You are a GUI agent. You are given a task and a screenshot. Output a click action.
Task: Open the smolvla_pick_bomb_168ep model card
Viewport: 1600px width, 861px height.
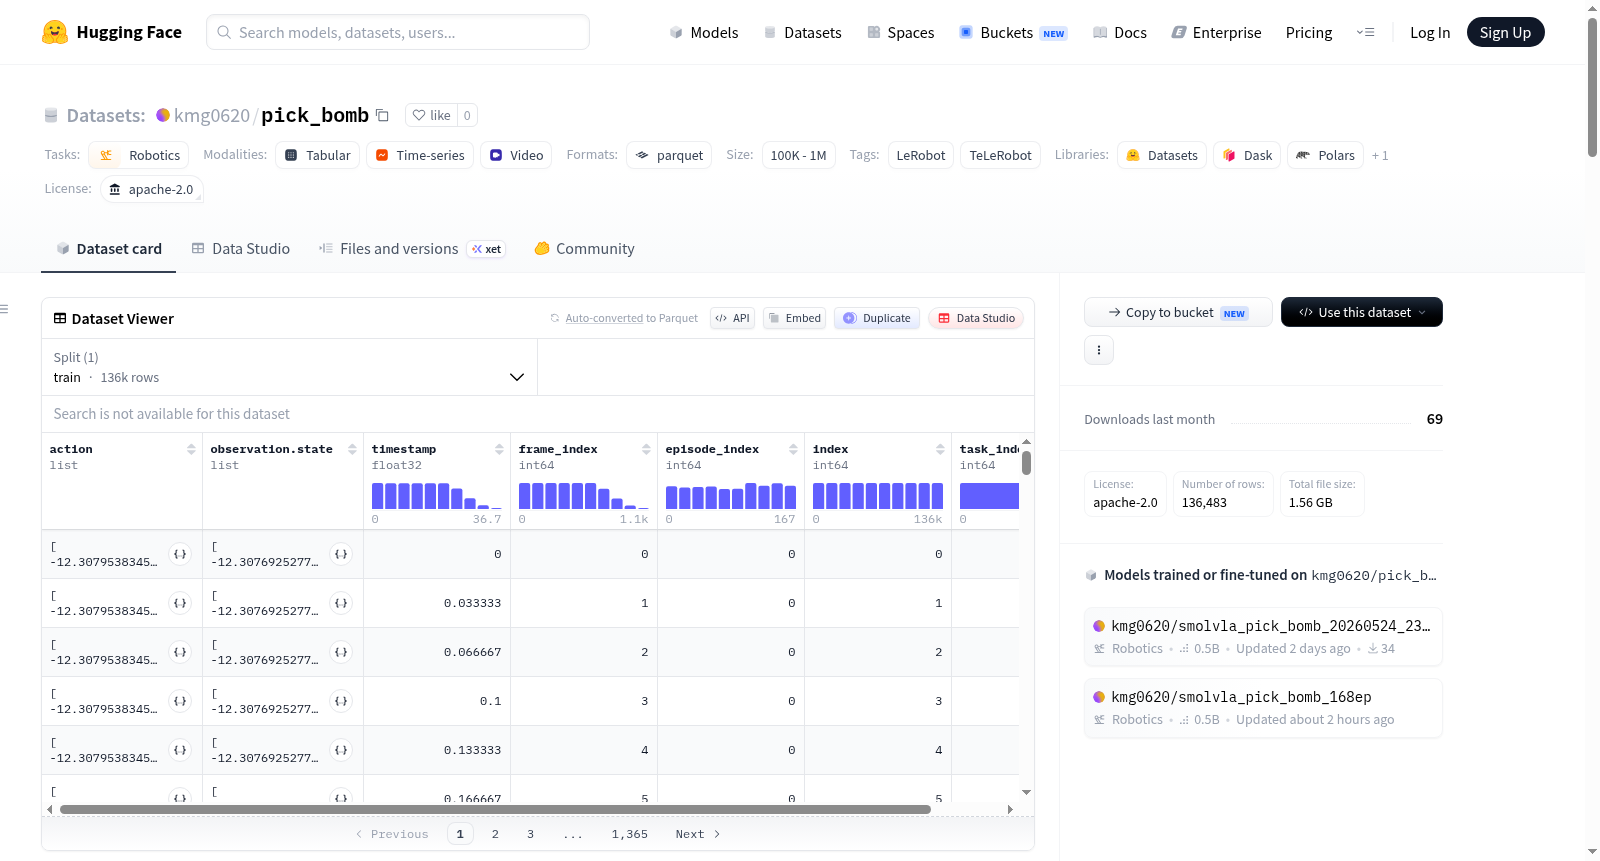[1263, 708]
